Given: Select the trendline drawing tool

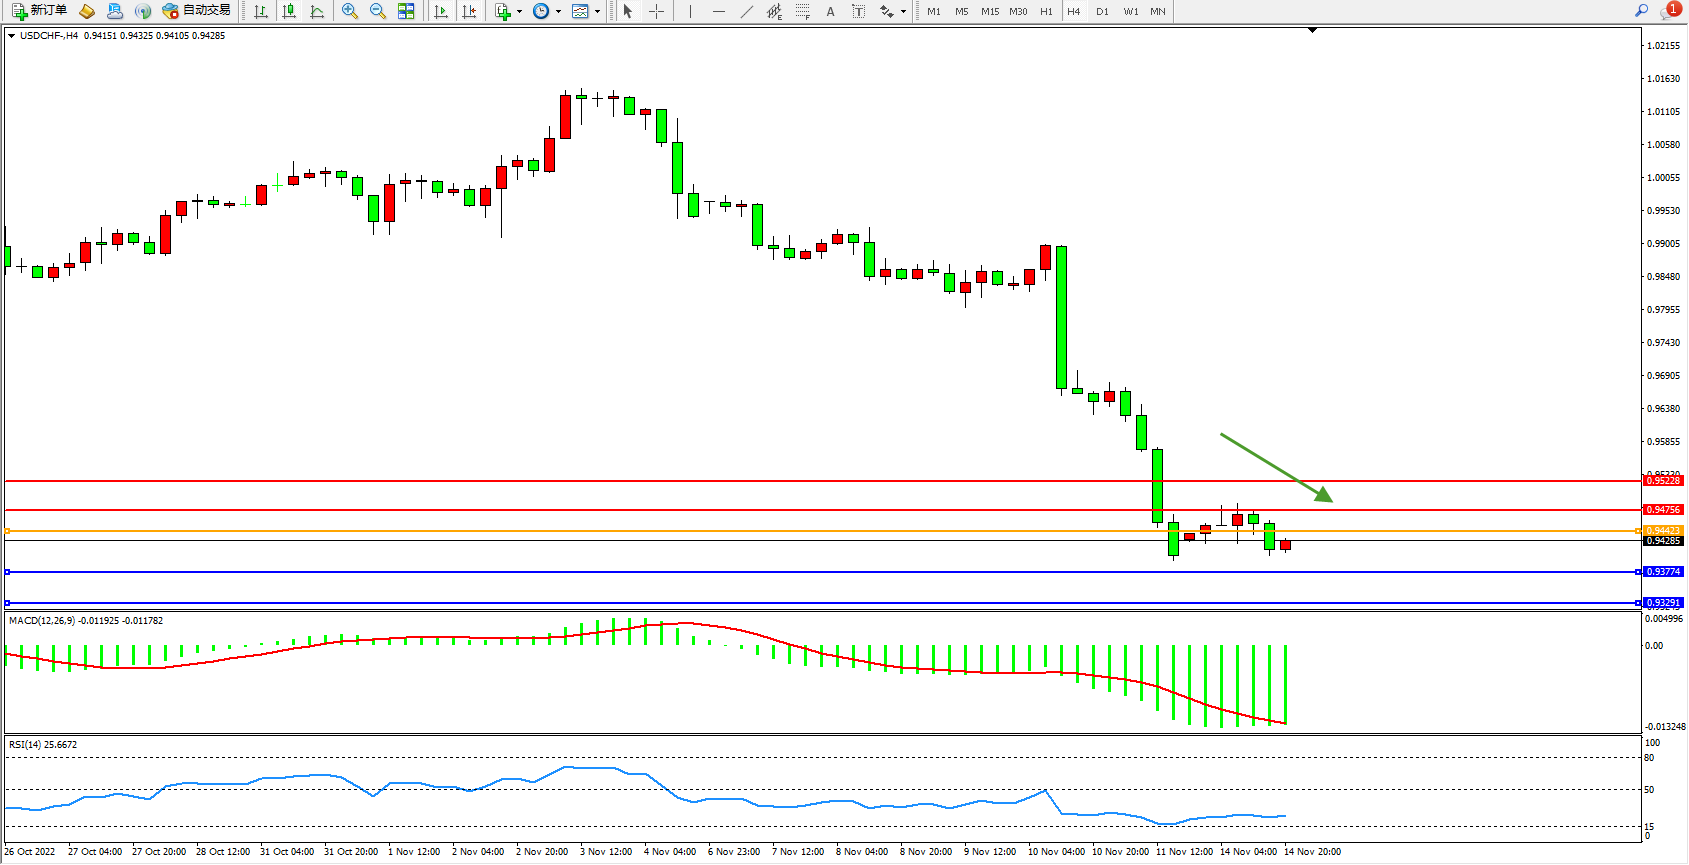Looking at the screenshot, I should pyautogui.click(x=747, y=11).
